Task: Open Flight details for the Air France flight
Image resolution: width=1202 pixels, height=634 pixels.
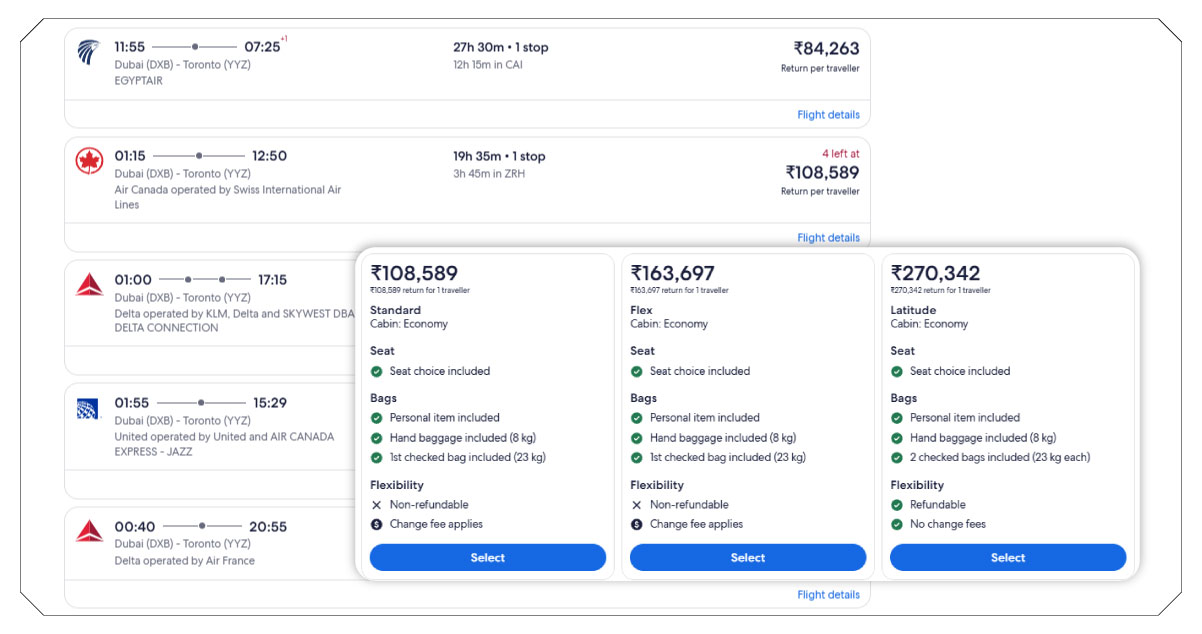Action: (829, 594)
